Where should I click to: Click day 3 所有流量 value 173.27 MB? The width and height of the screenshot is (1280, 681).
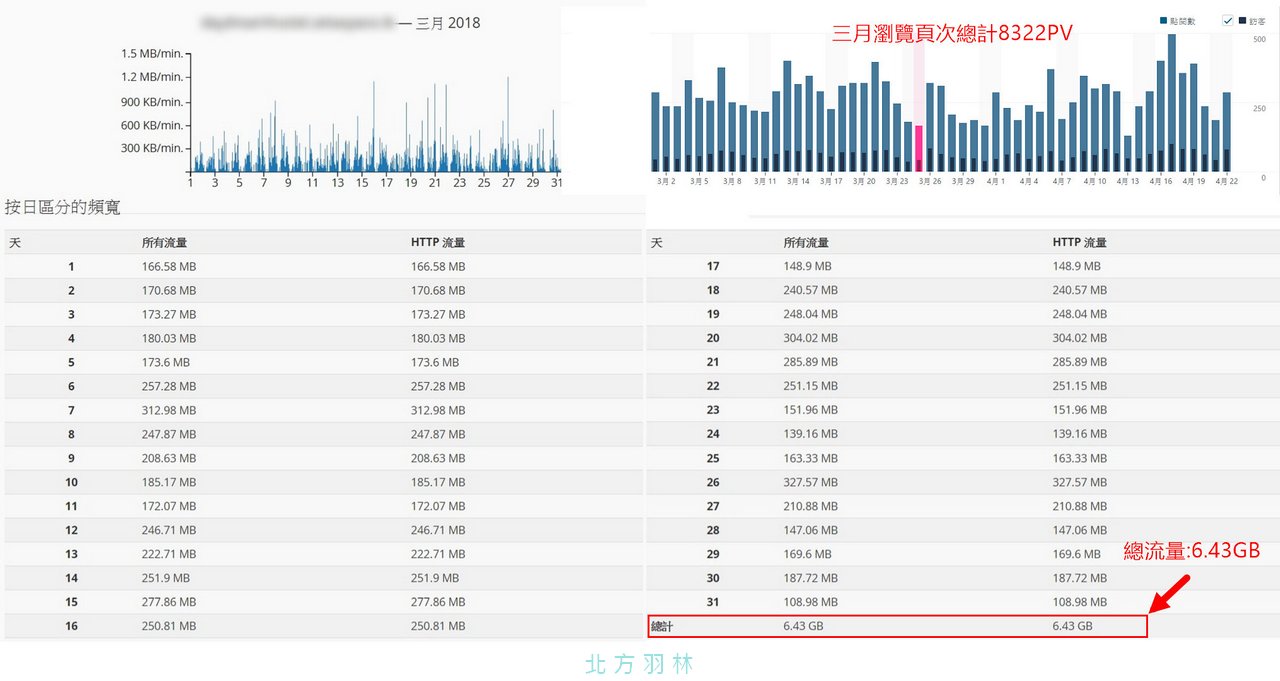click(x=169, y=314)
